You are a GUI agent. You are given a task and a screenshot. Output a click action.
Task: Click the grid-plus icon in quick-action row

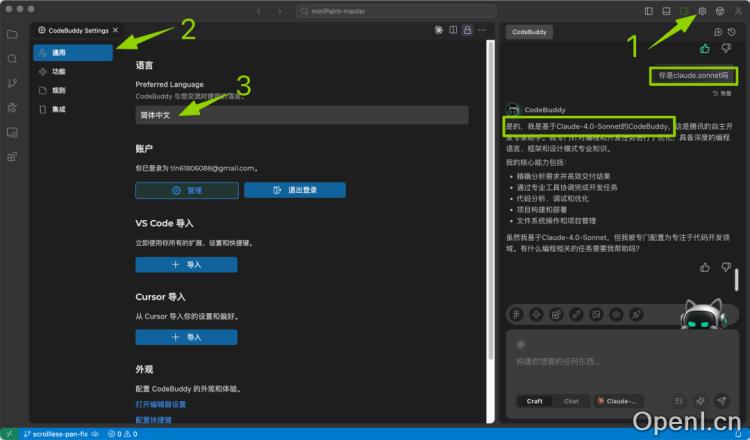click(x=556, y=314)
